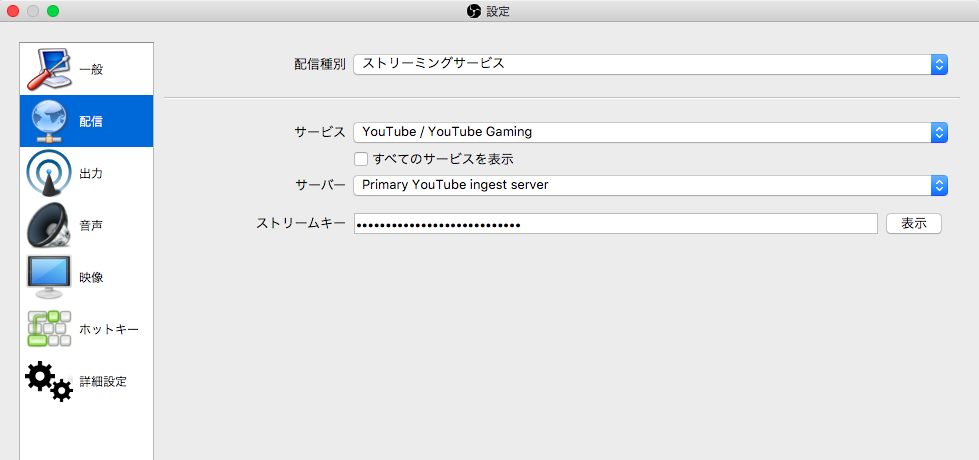Click the ストリームキー label
979x460 pixels.
point(301,223)
